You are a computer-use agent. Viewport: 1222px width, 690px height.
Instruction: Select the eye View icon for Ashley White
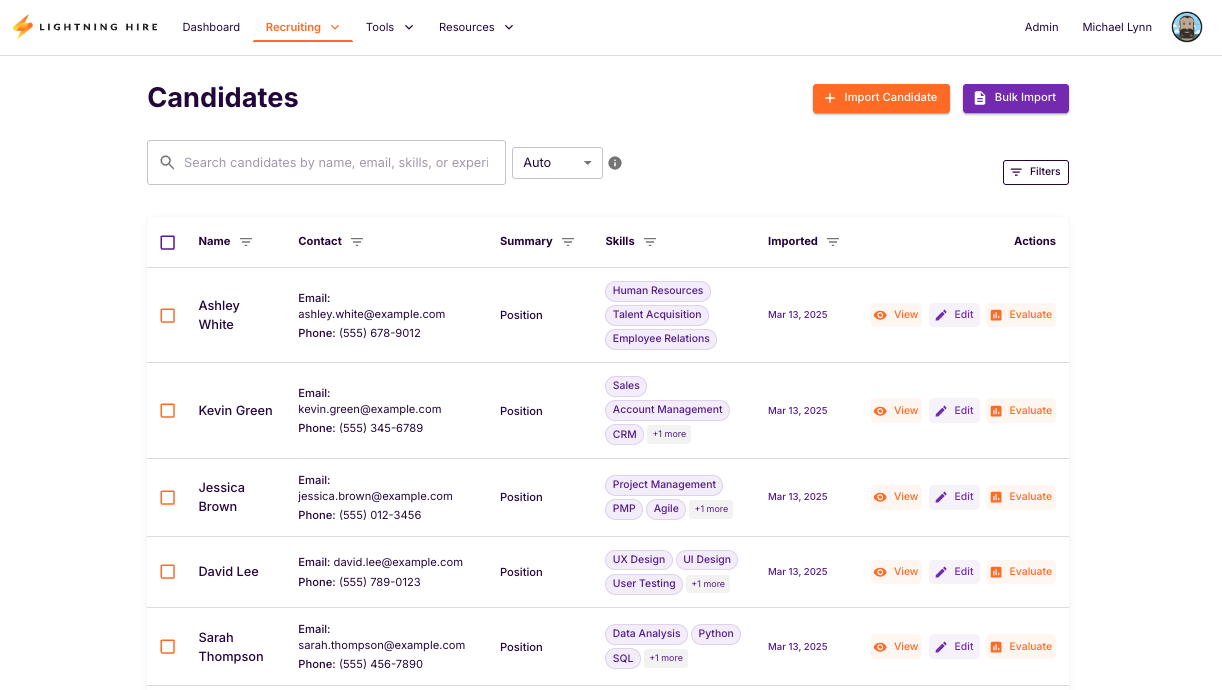[x=880, y=314]
